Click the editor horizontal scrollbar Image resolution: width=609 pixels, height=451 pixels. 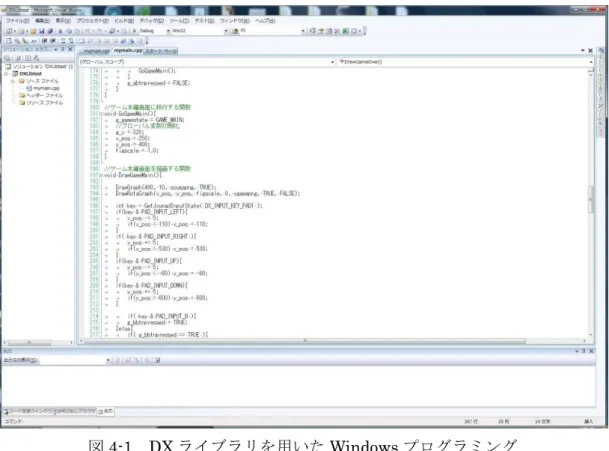(305, 341)
